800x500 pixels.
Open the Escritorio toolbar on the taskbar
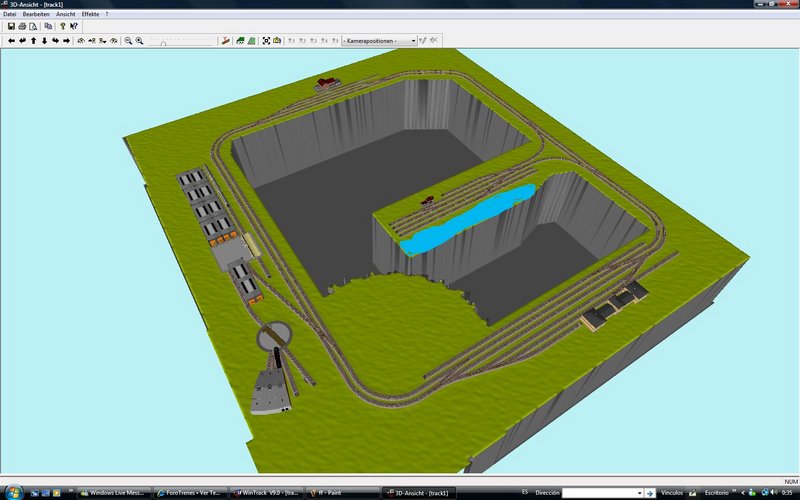coord(716,493)
